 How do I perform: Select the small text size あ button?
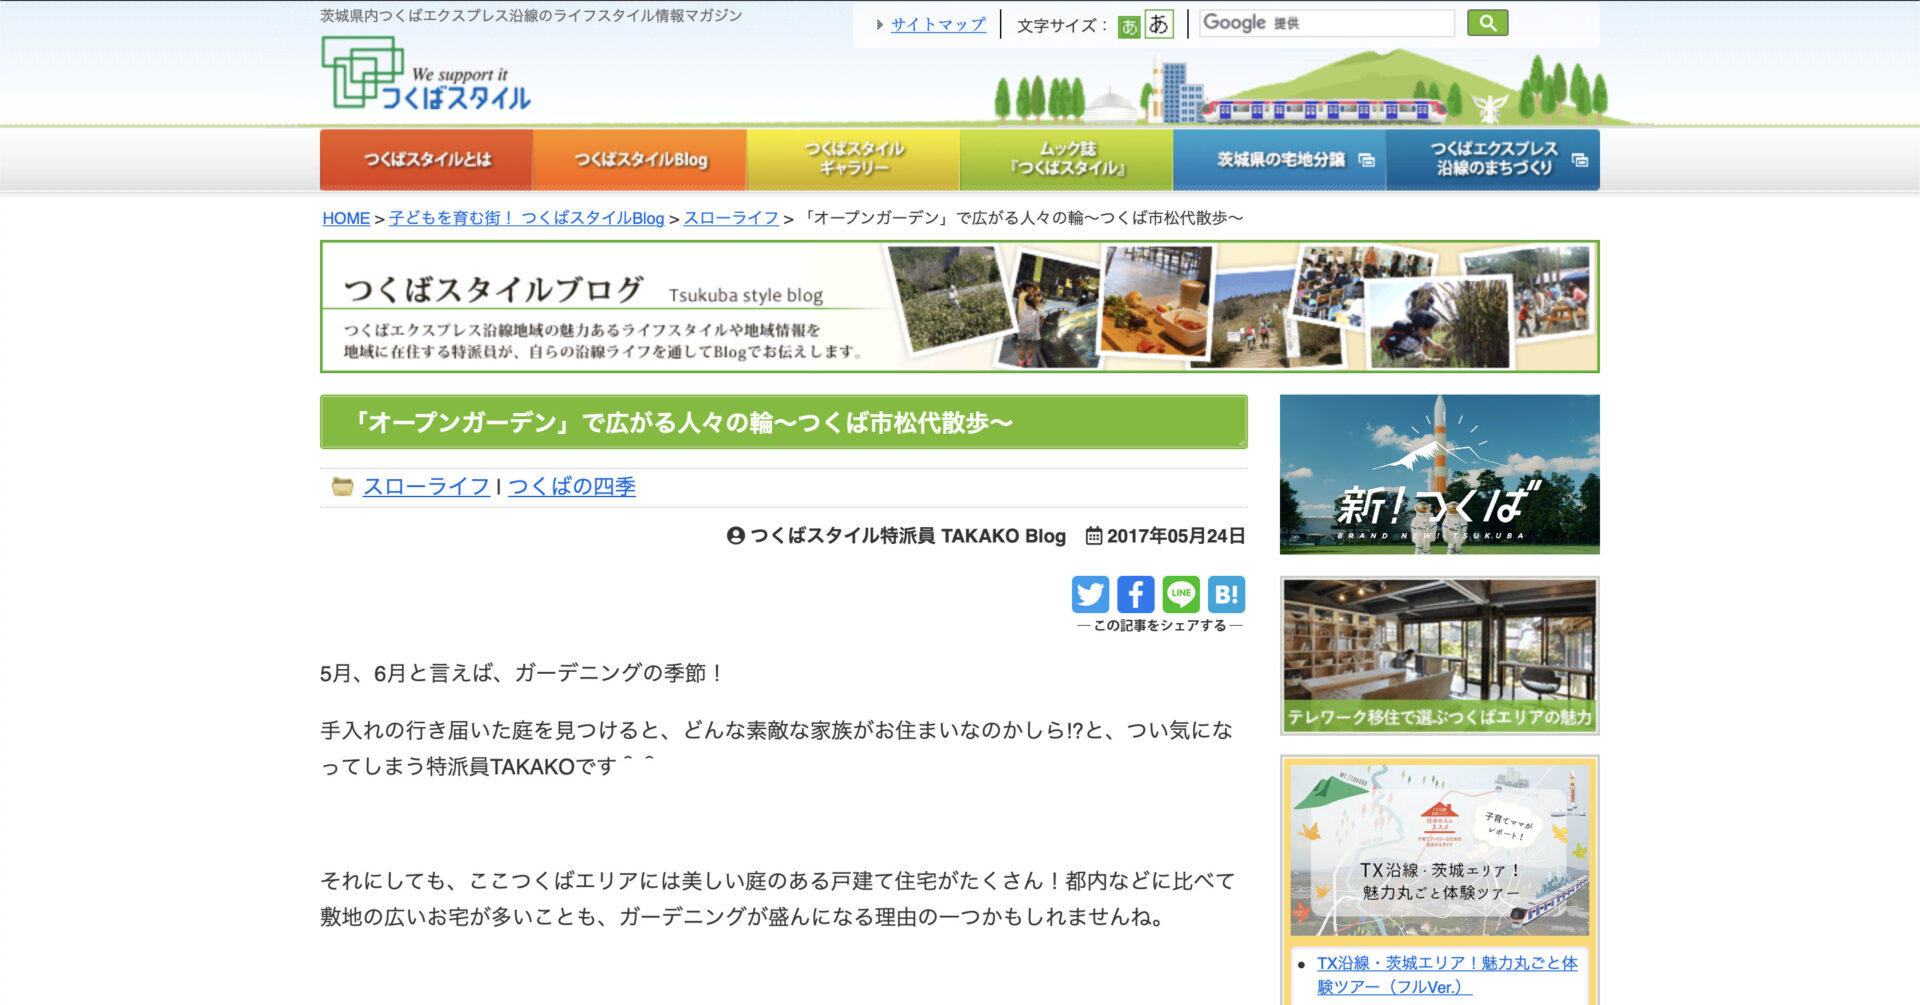[1129, 26]
